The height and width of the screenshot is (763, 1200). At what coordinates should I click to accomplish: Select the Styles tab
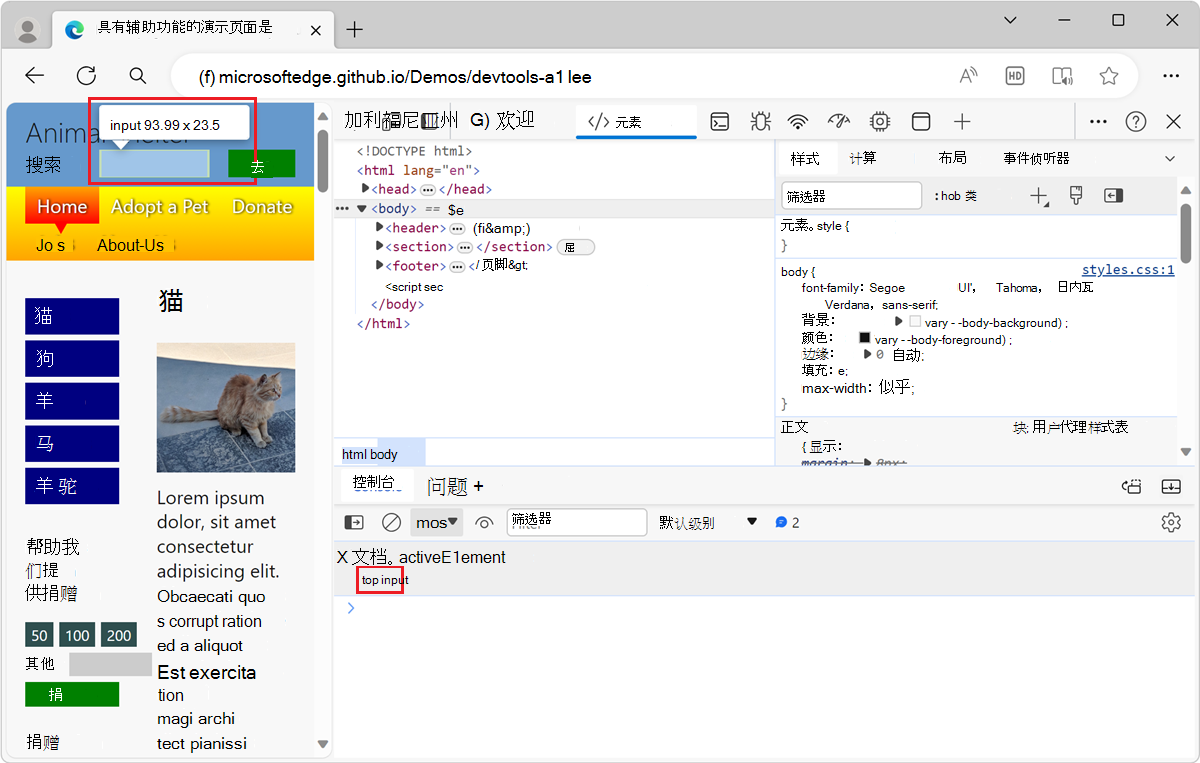805,158
